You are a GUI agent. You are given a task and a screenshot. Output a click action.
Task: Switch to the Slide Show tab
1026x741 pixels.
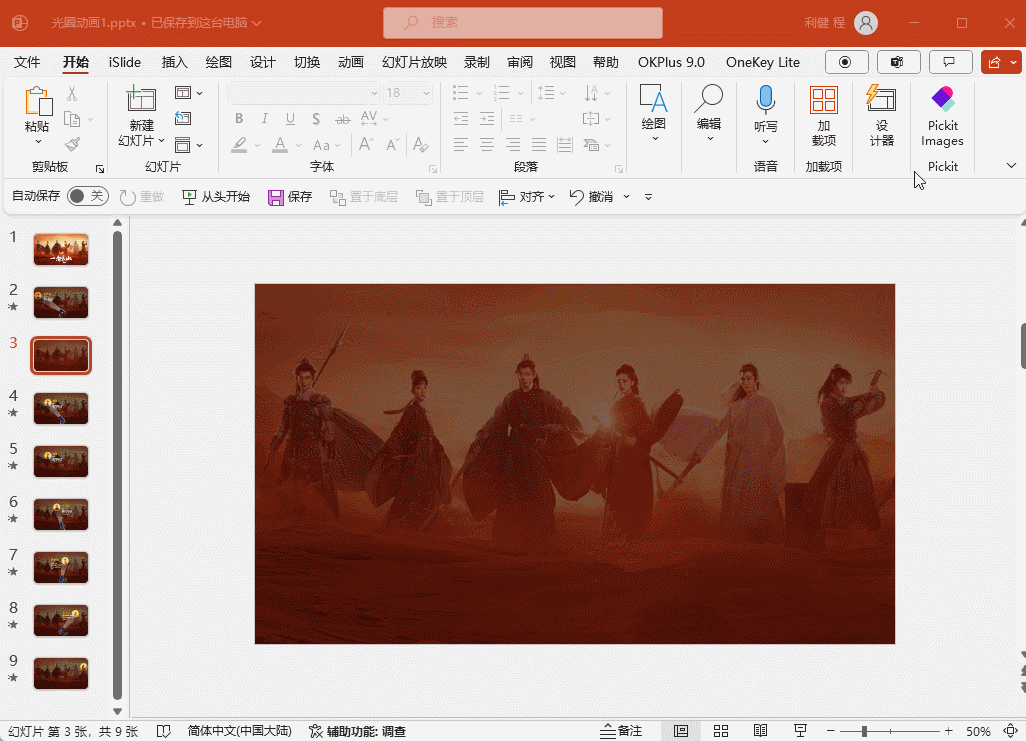tap(414, 62)
